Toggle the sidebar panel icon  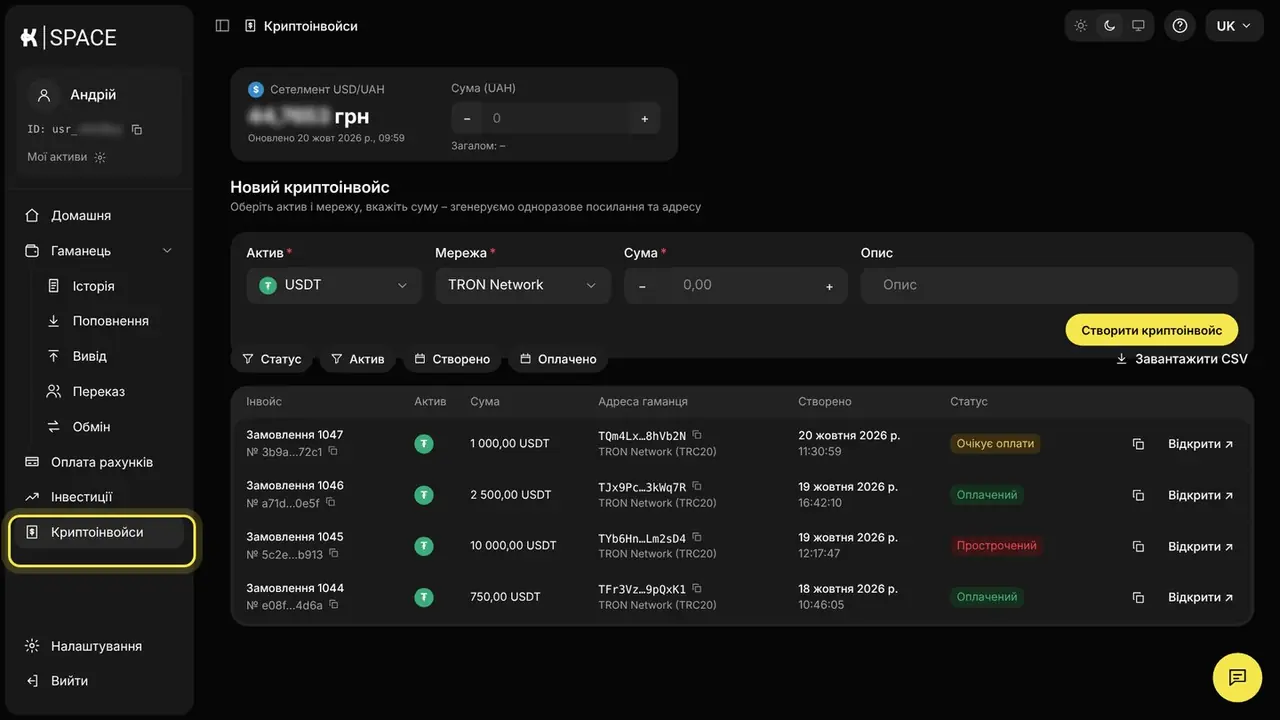[222, 26]
